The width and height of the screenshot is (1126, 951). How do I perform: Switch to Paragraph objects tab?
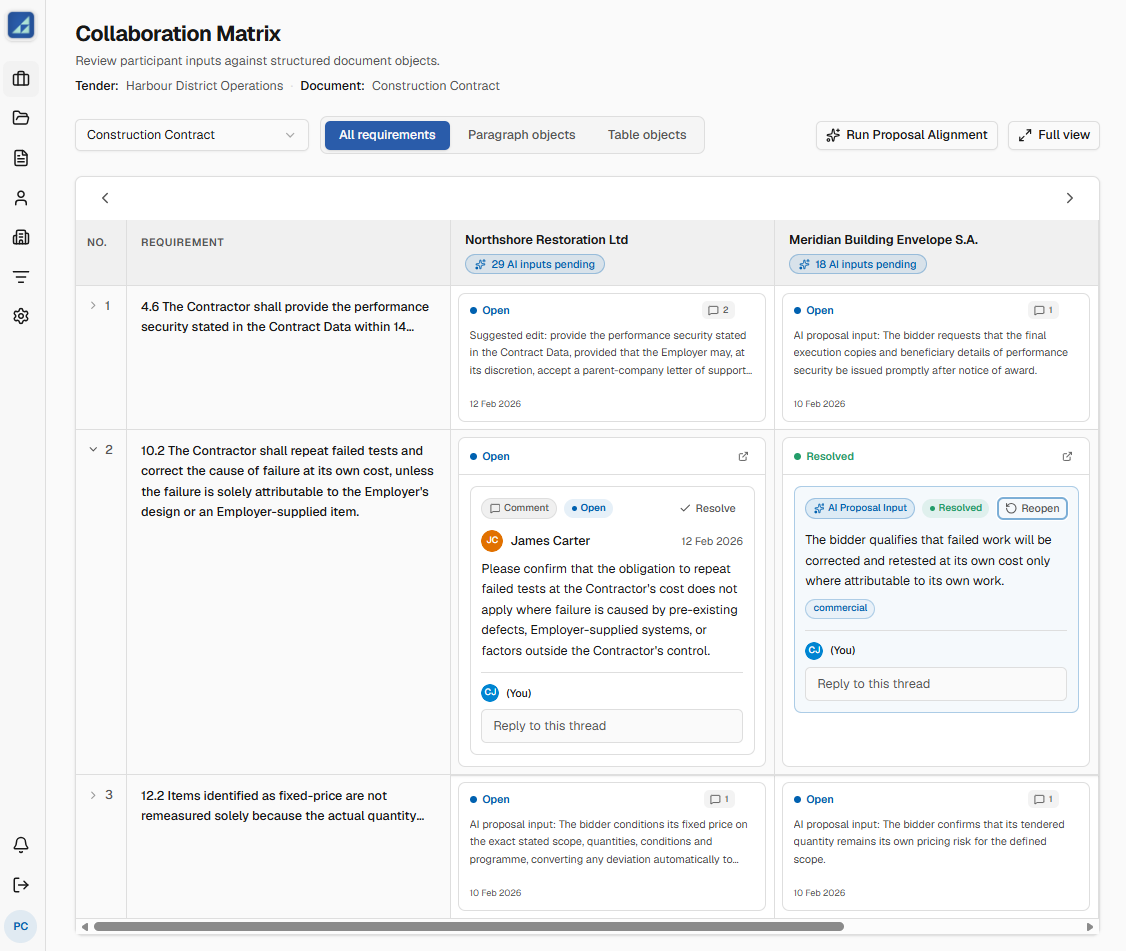[x=521, y=135]
